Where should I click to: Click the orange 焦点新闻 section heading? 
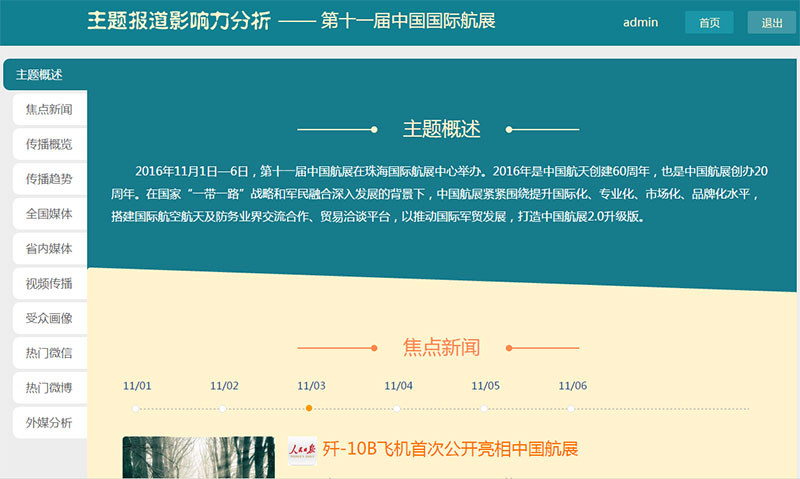pyautogui.click(x=441, y=347)
